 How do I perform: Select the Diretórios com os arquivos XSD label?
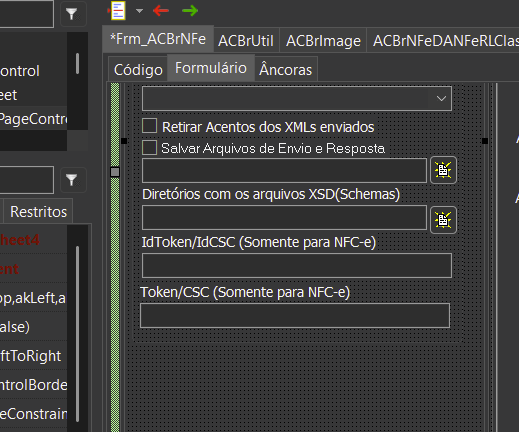(x=271, y=194)
